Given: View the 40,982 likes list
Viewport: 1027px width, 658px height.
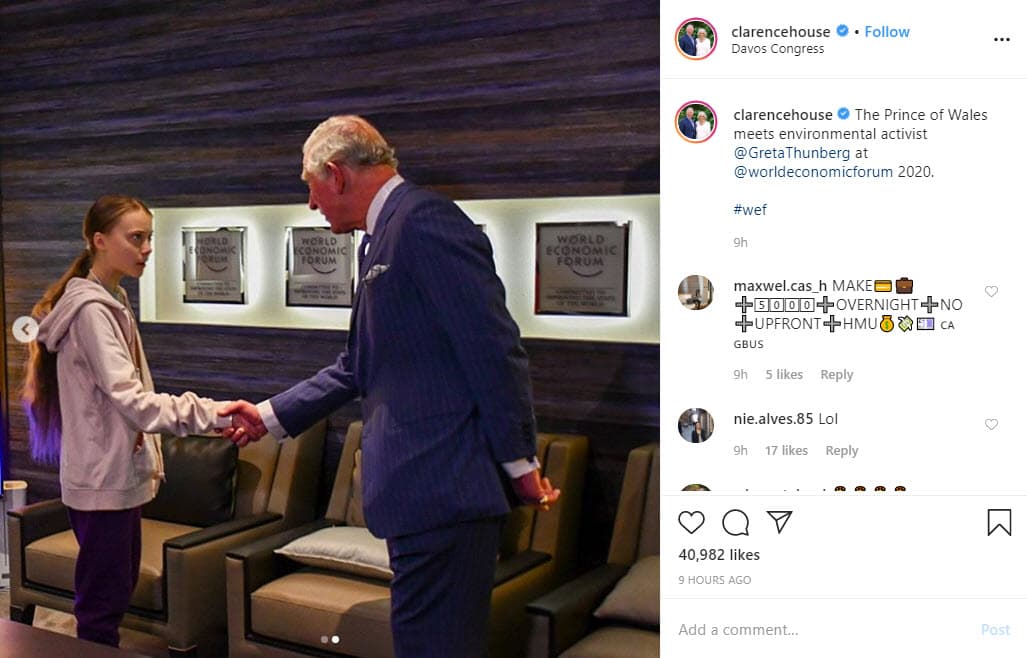Looking at the screenshot, I should [719, 555].
